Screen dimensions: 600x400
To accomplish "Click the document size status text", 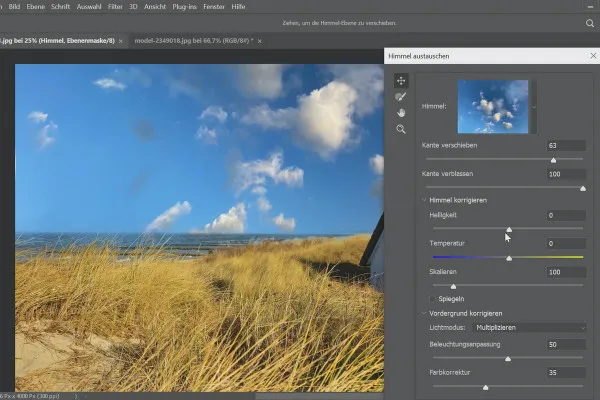I will pos(30,396).
